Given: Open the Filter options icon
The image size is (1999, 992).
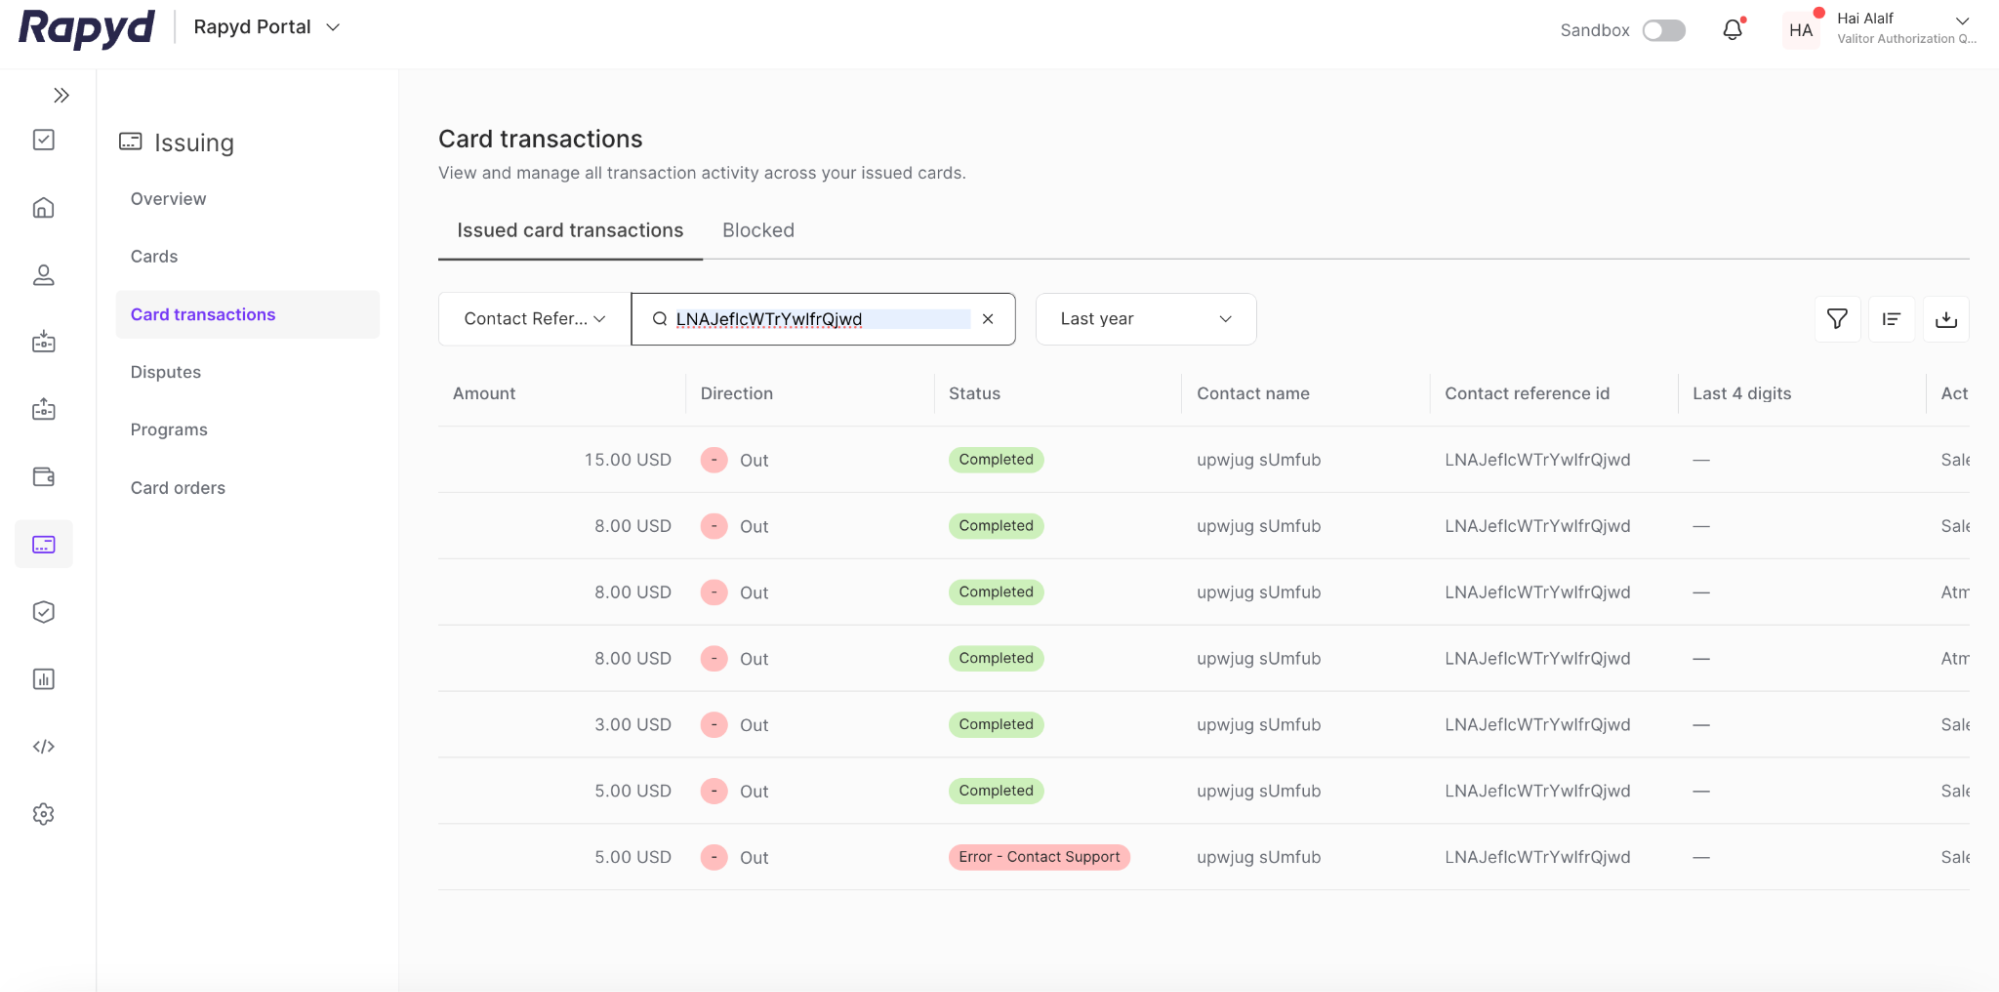Looking at the screenshot, I should [x=1837, y=318].
